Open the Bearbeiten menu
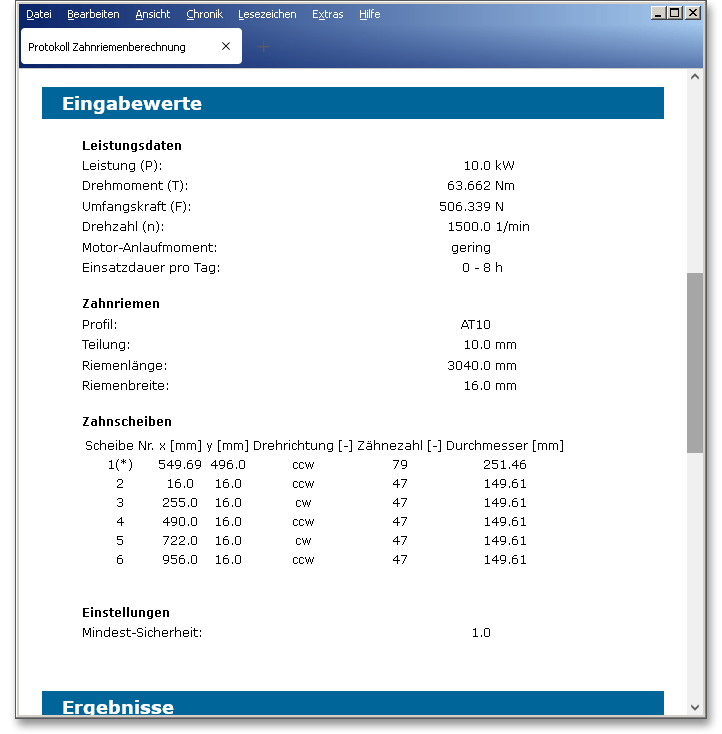The image size is (722, 734). click(93, 14)
